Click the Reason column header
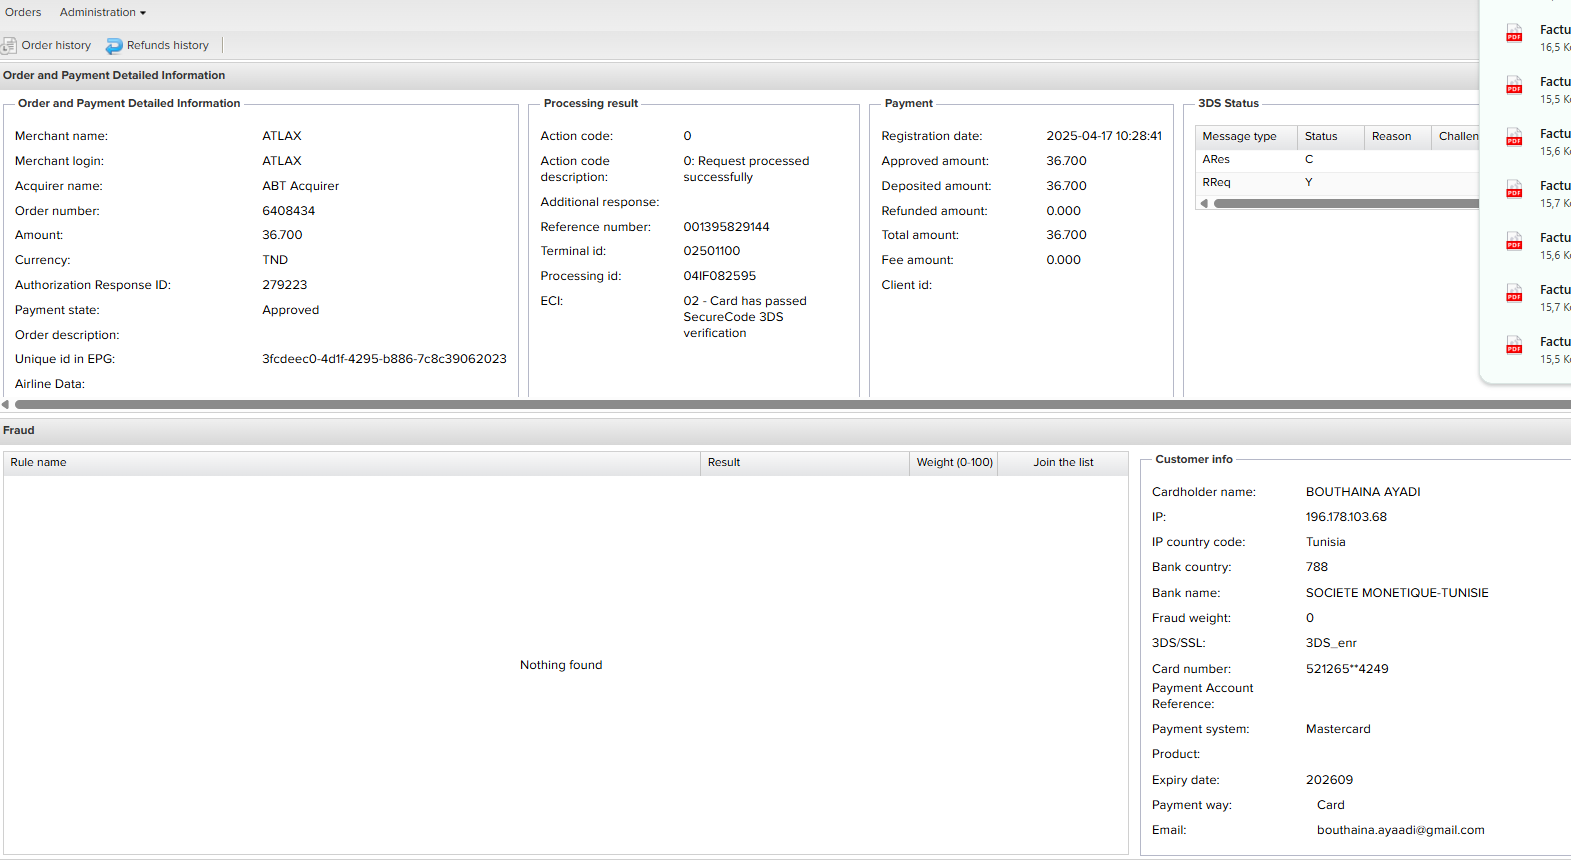1571x861 pixels. tap(1391, 137)
